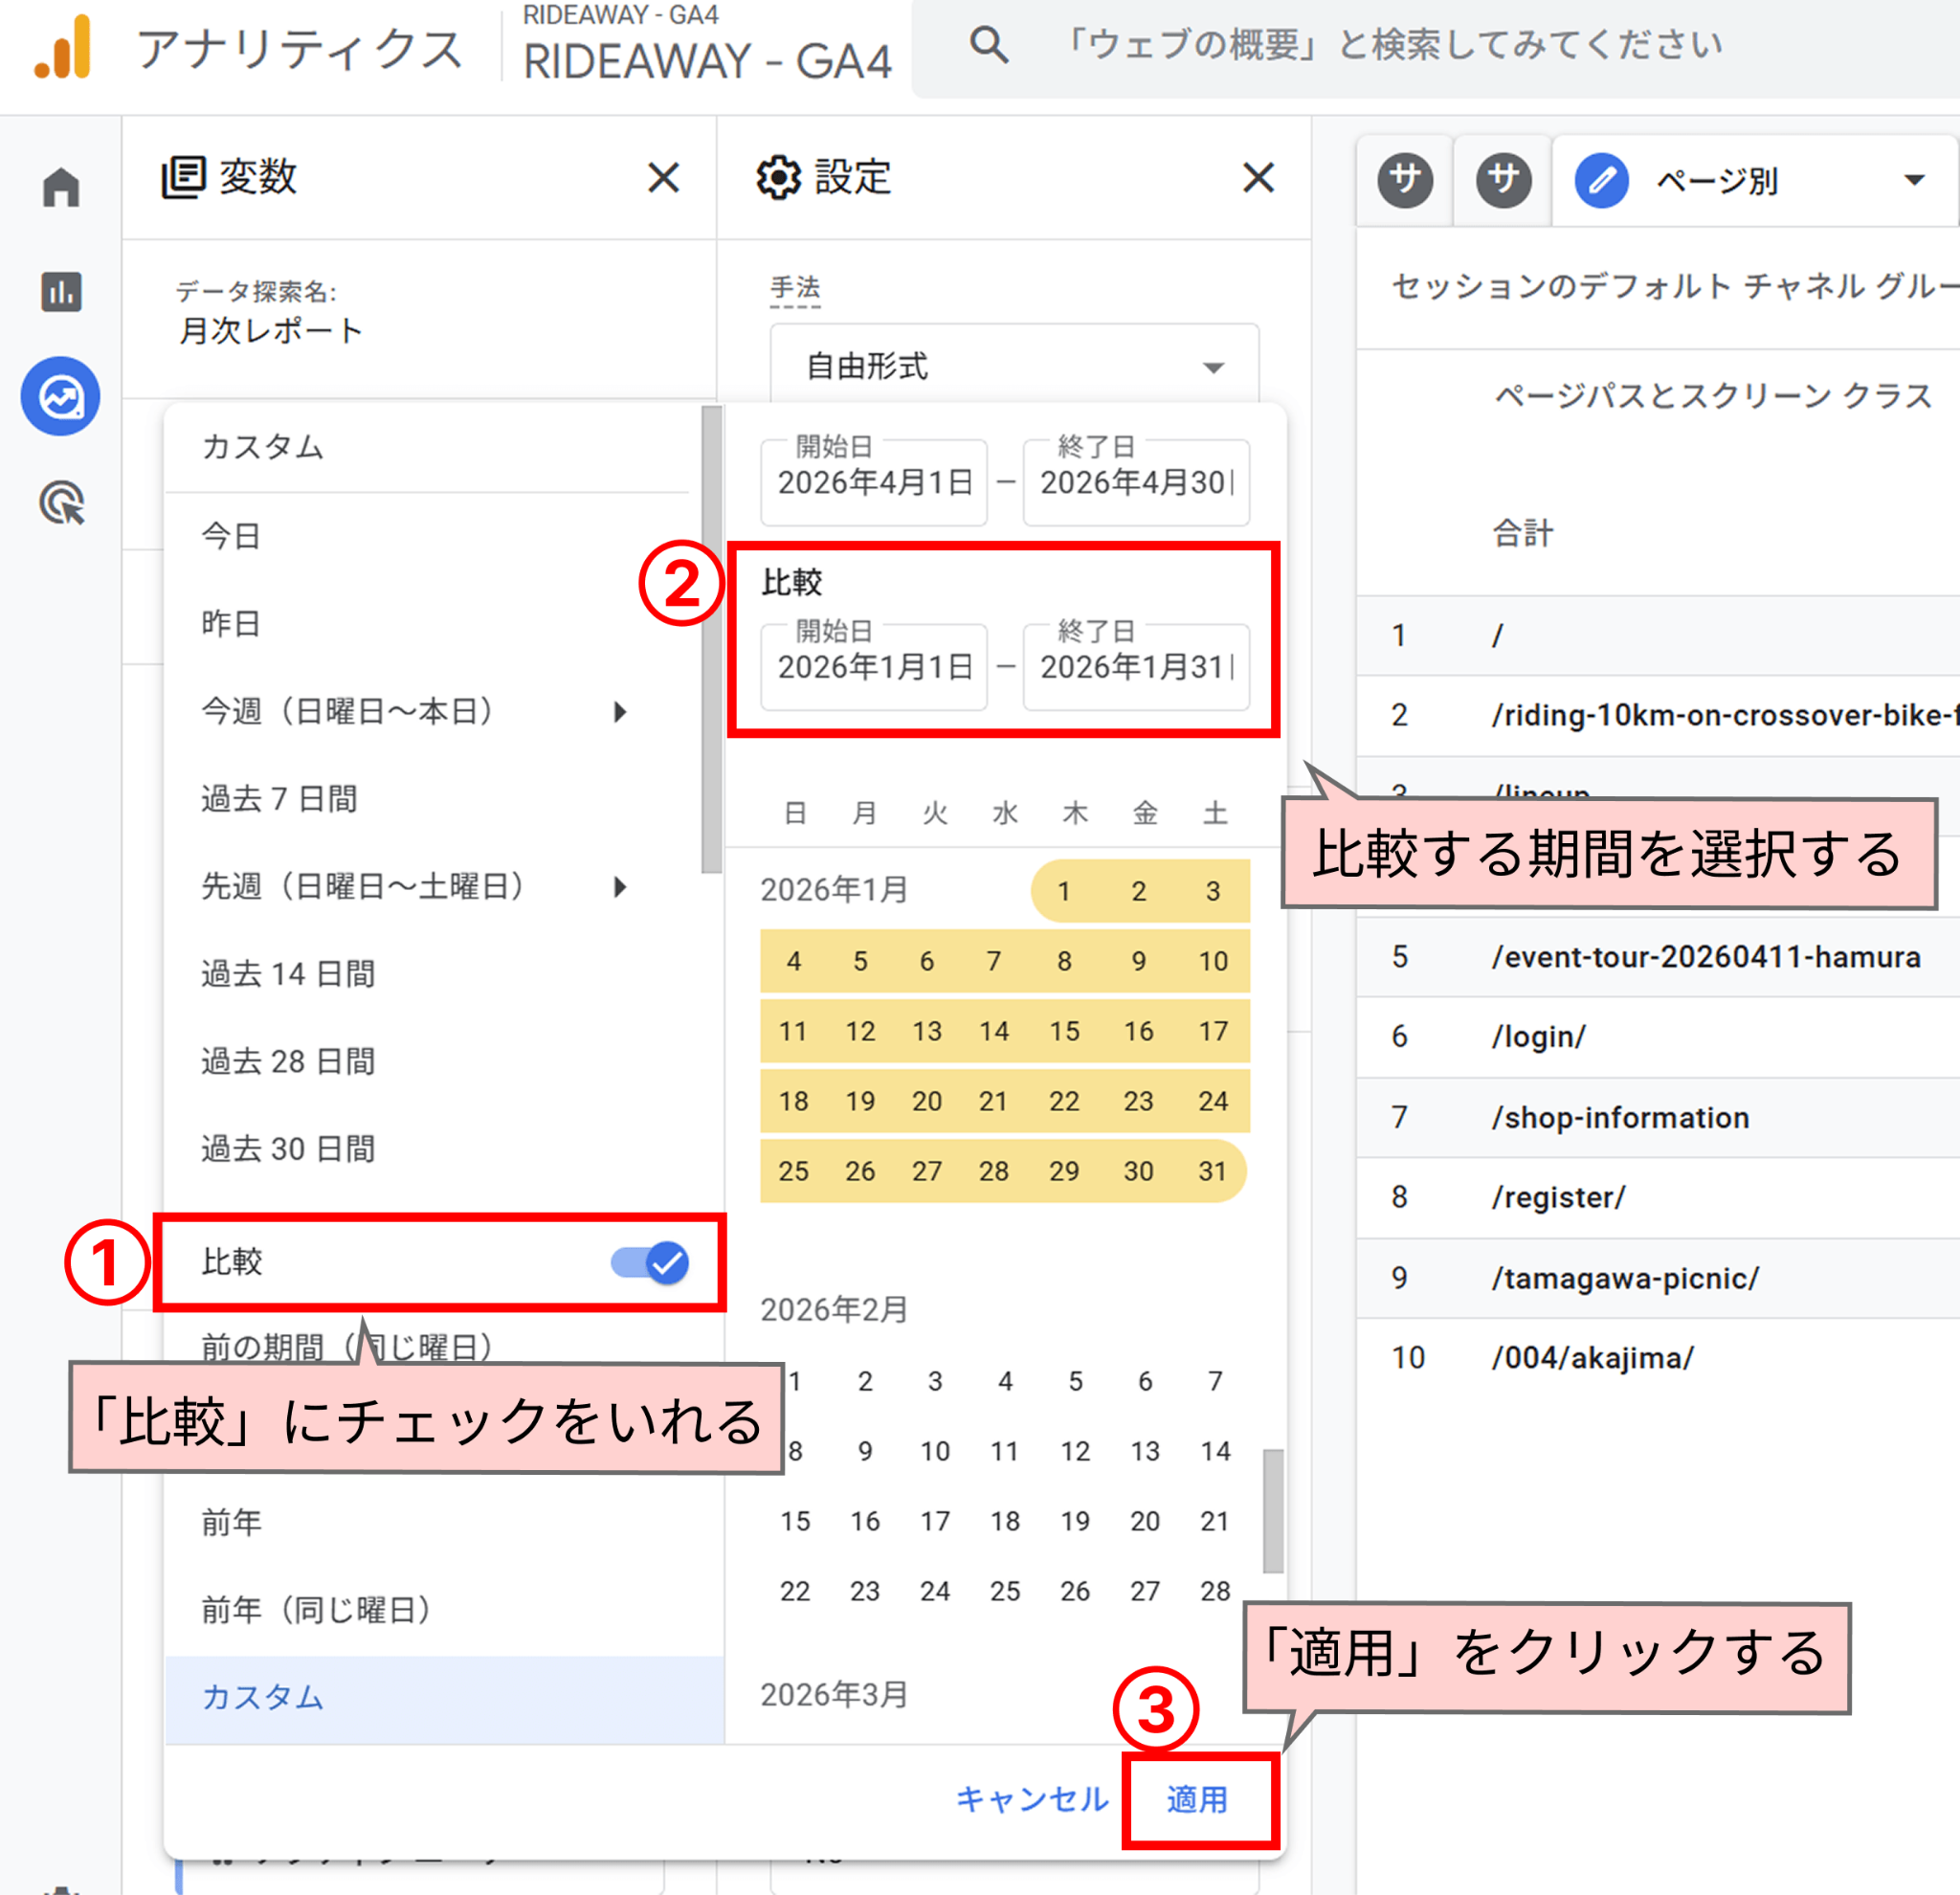Click the /event-tour-20260411-hamura row
1960x1895 pixels.
pyautogui.click(x=1658, y=956)
